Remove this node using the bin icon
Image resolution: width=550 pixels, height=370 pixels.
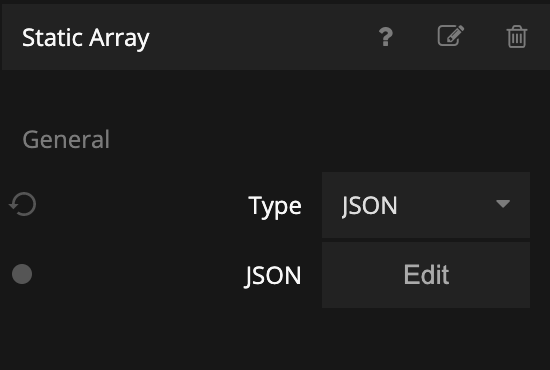[517, 36]
